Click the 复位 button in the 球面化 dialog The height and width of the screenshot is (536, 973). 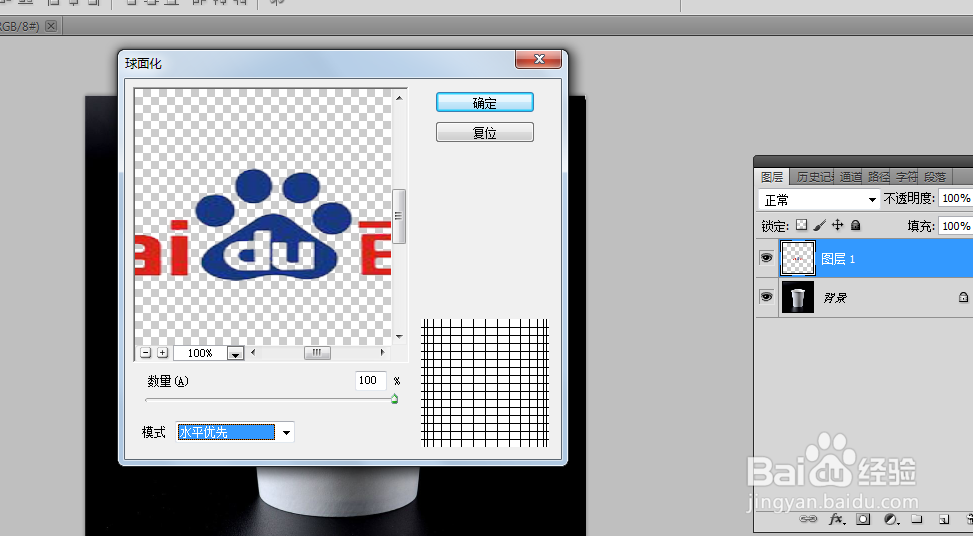point(485,132)
